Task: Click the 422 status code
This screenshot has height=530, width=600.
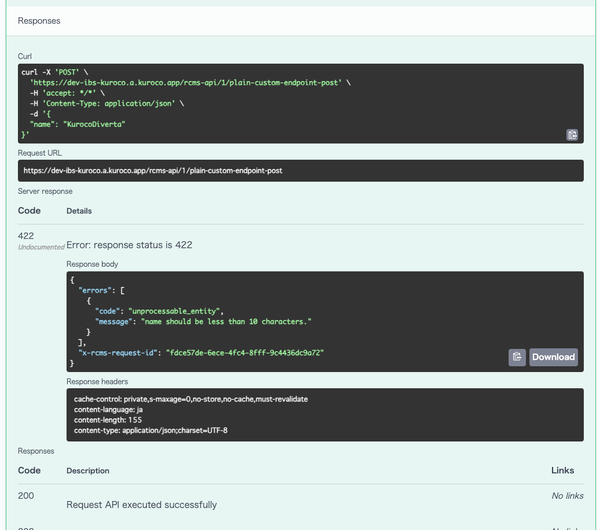Action: (26, 236)
